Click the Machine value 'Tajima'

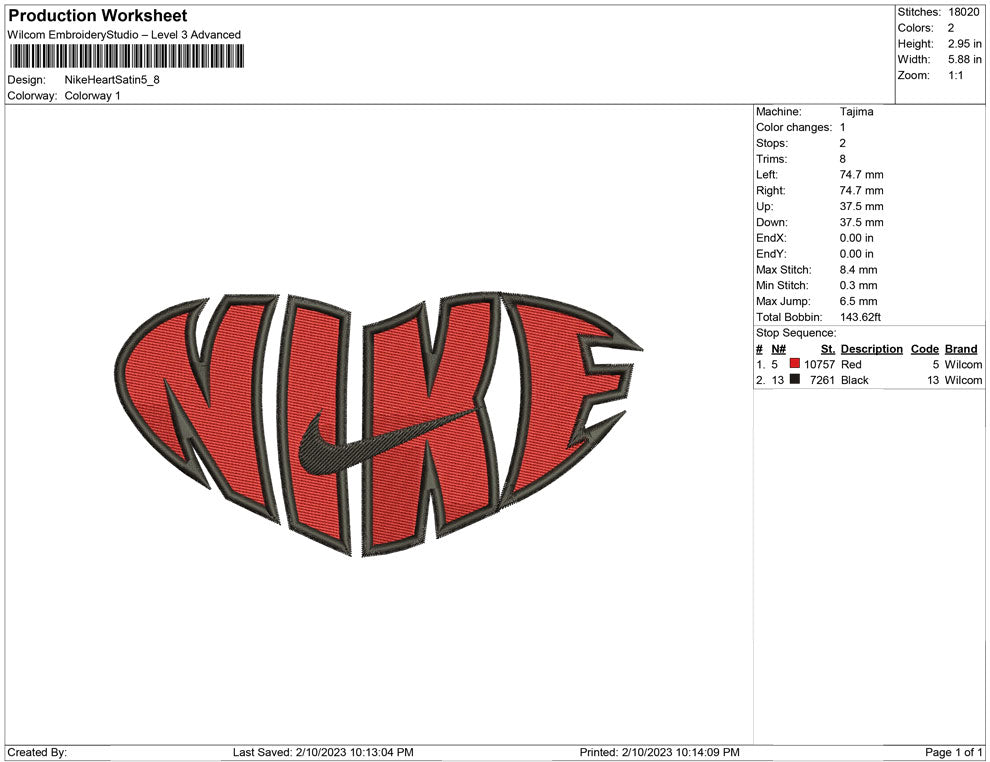click(x=856, y=112)
